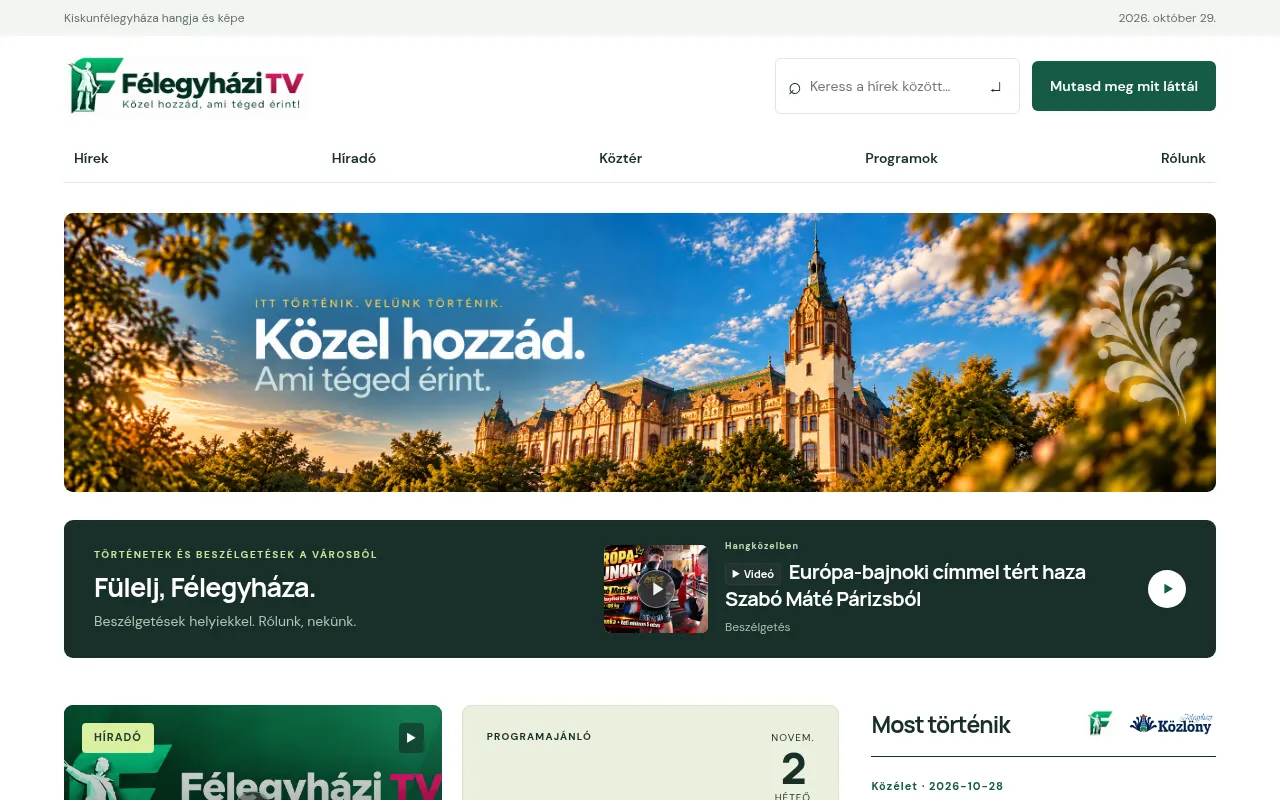Play the Szabó Máté video thumbnail
This screenshot has width=1280, height=800.
(x=656, y=589)
